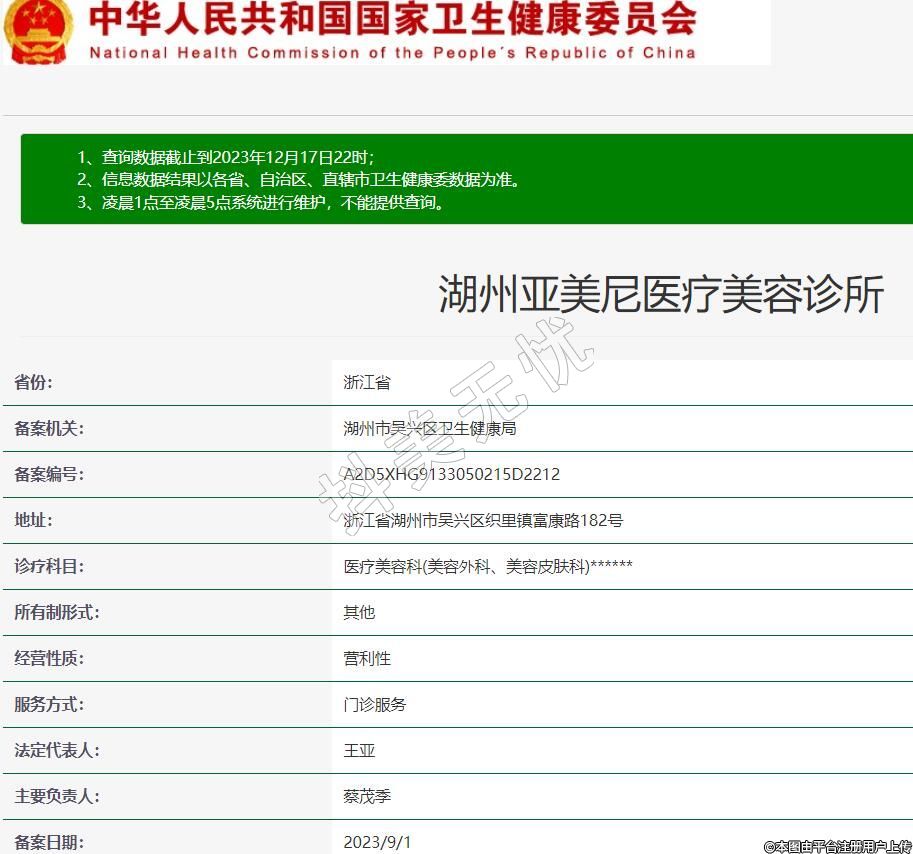This screenshot has height=854, width=913.
Task: Click the clinic name heading 湖州亚美尼医疗美容诊所
Action: click(x=661, y=295)
